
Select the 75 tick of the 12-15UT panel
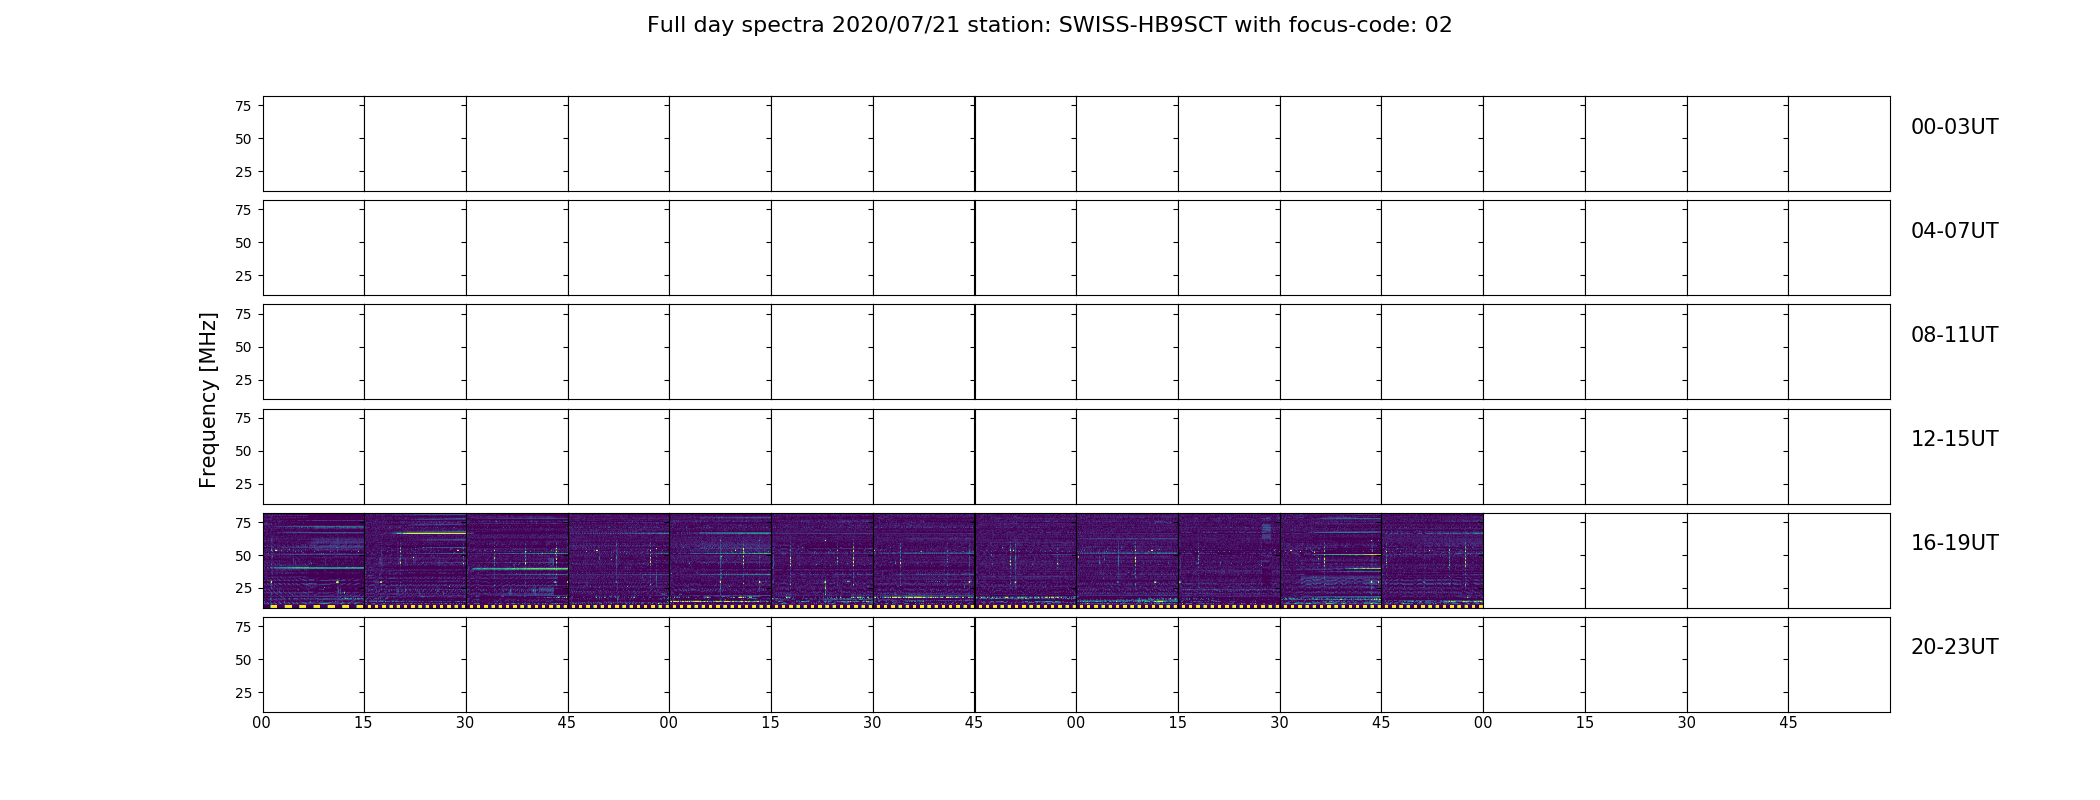click(x=243, y=418)
